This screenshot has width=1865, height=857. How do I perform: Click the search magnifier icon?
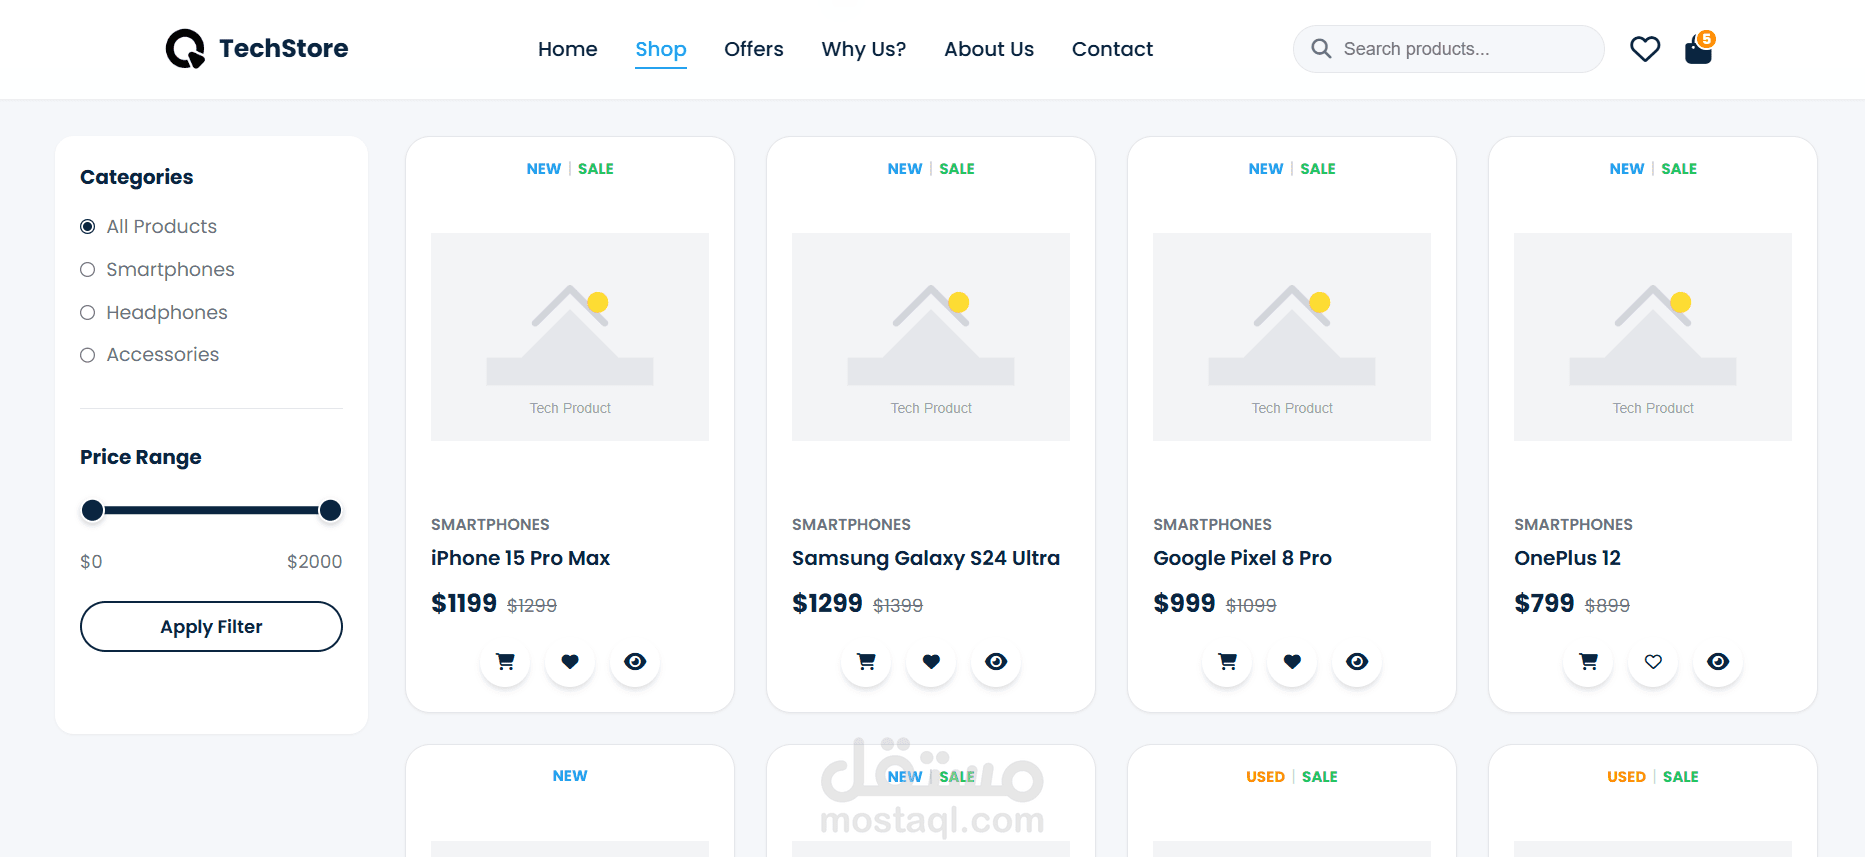tap(1321, 48)
